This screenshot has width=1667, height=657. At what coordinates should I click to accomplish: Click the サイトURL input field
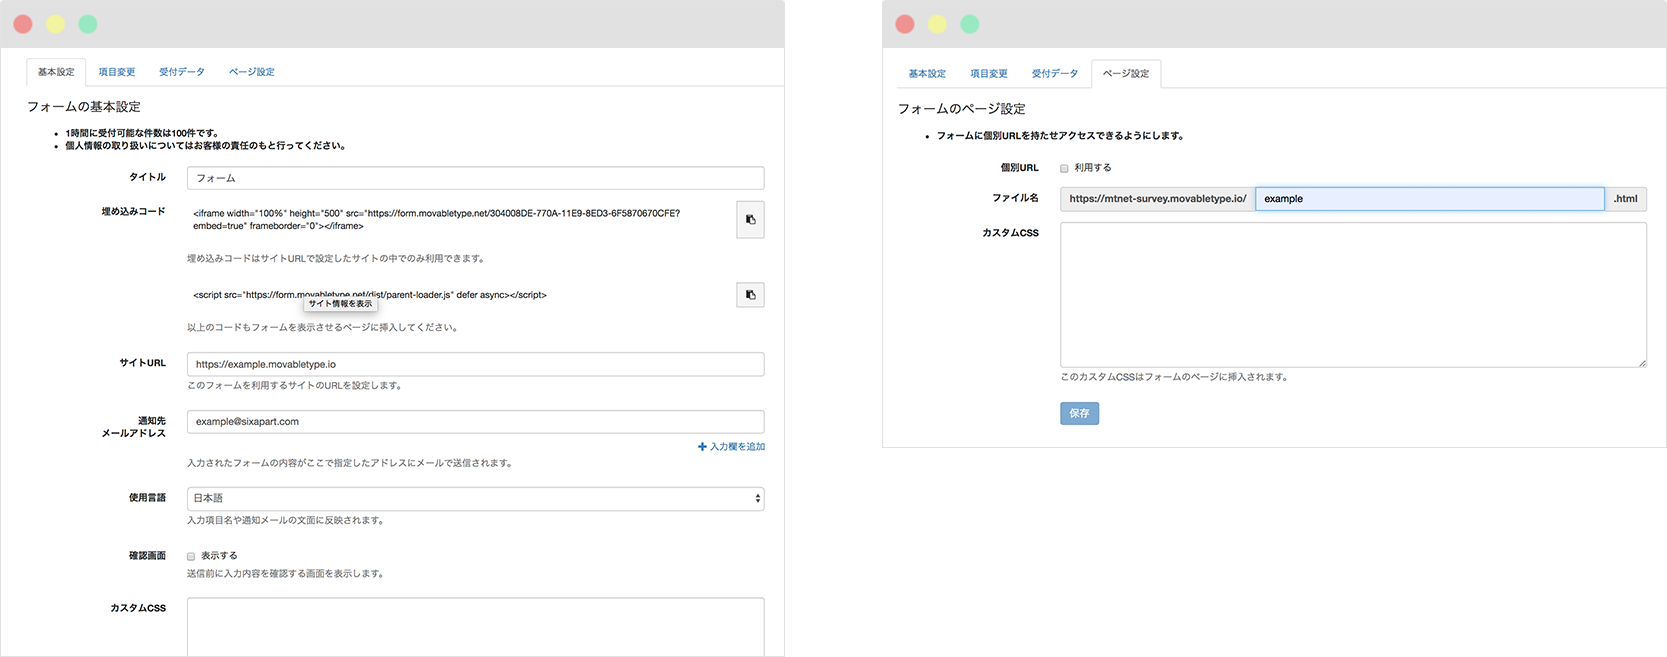pyautogui.click(x=476, y=364)
